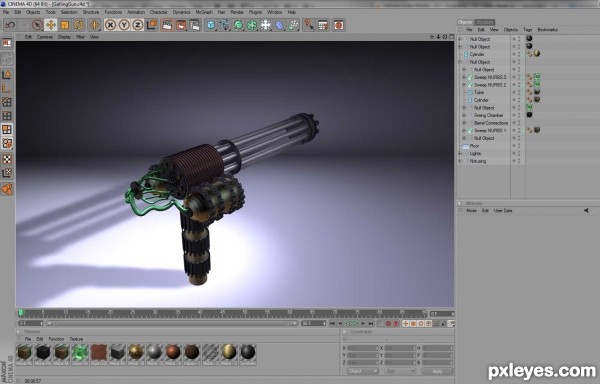Click the red record keyframe button
Screen dimensions: 600x384
388,324
